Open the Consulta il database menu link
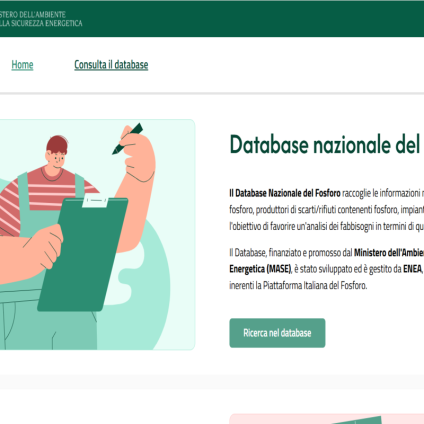This screenshot has width=424, height=424. [111, 65]
